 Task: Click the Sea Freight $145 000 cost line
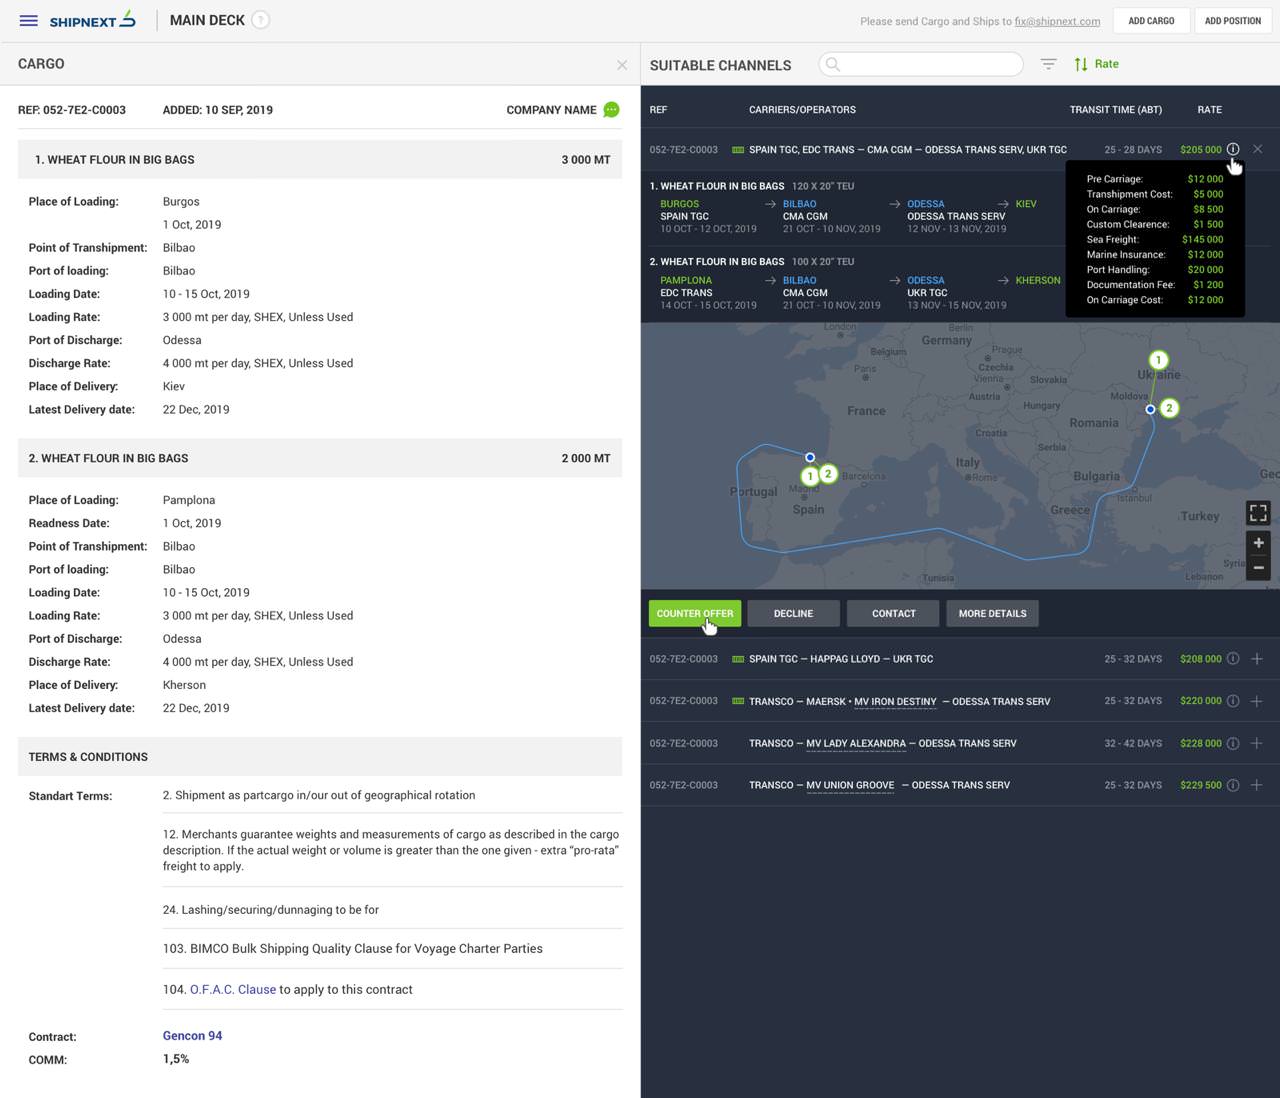pos(1155,240)
